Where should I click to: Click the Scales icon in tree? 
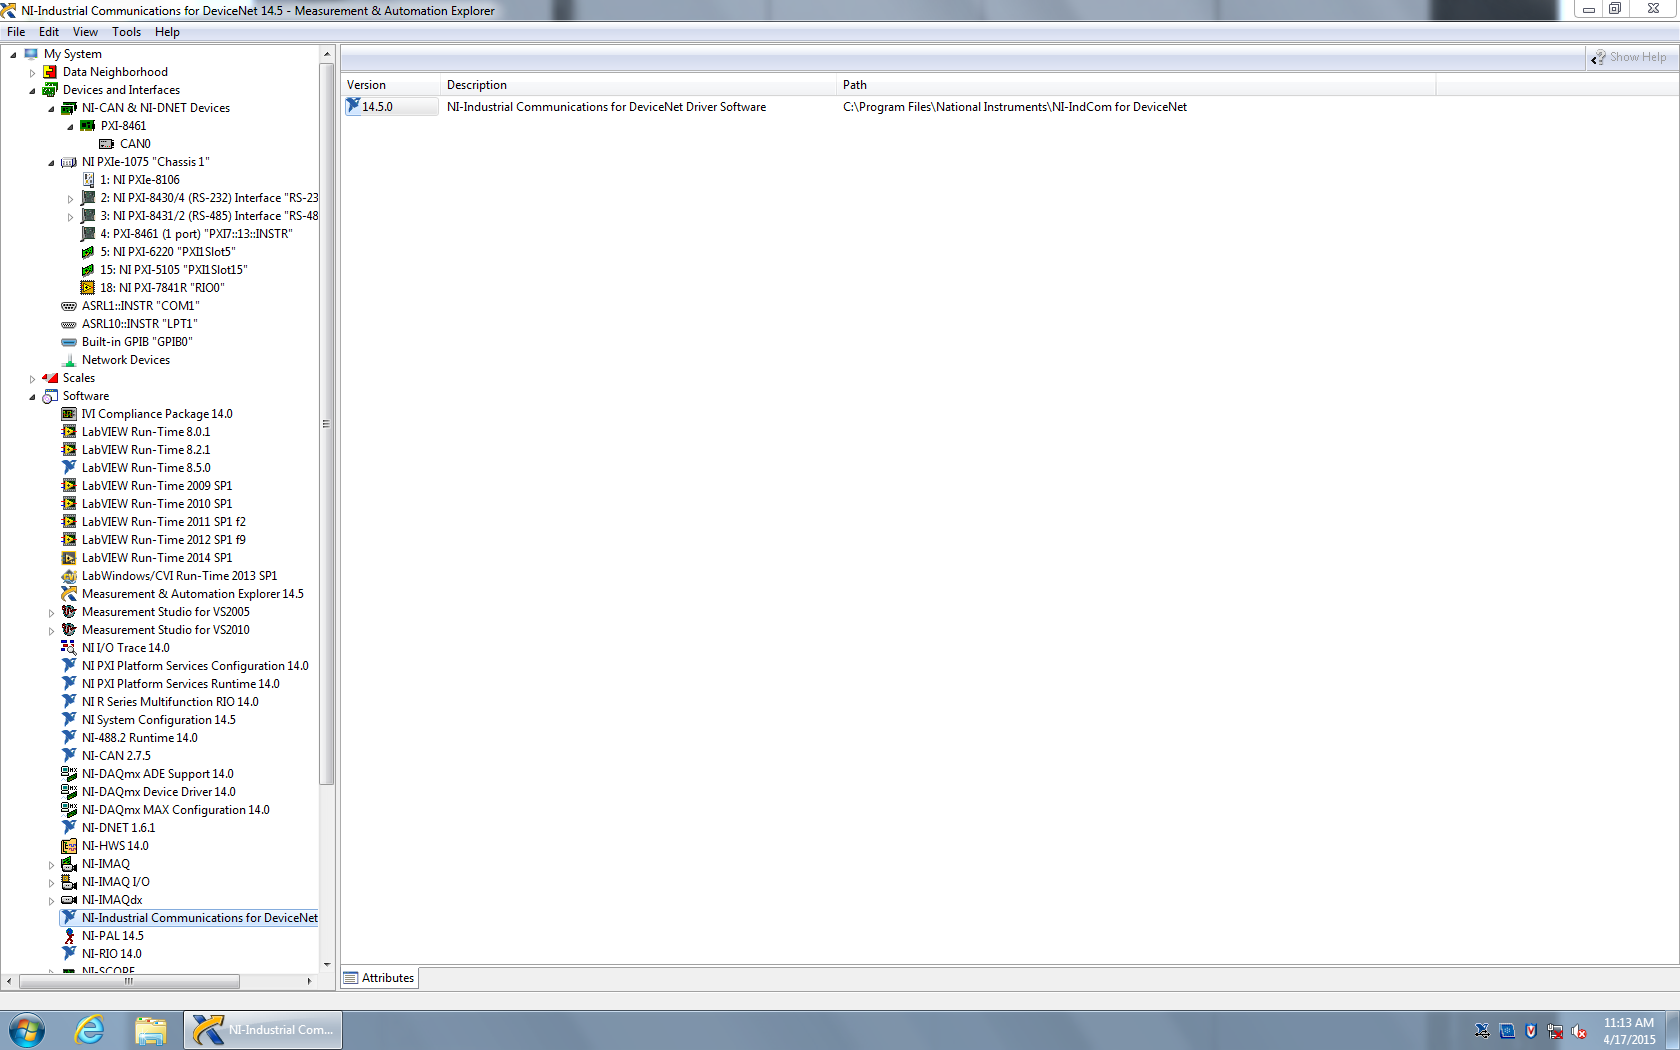point(50,378)
